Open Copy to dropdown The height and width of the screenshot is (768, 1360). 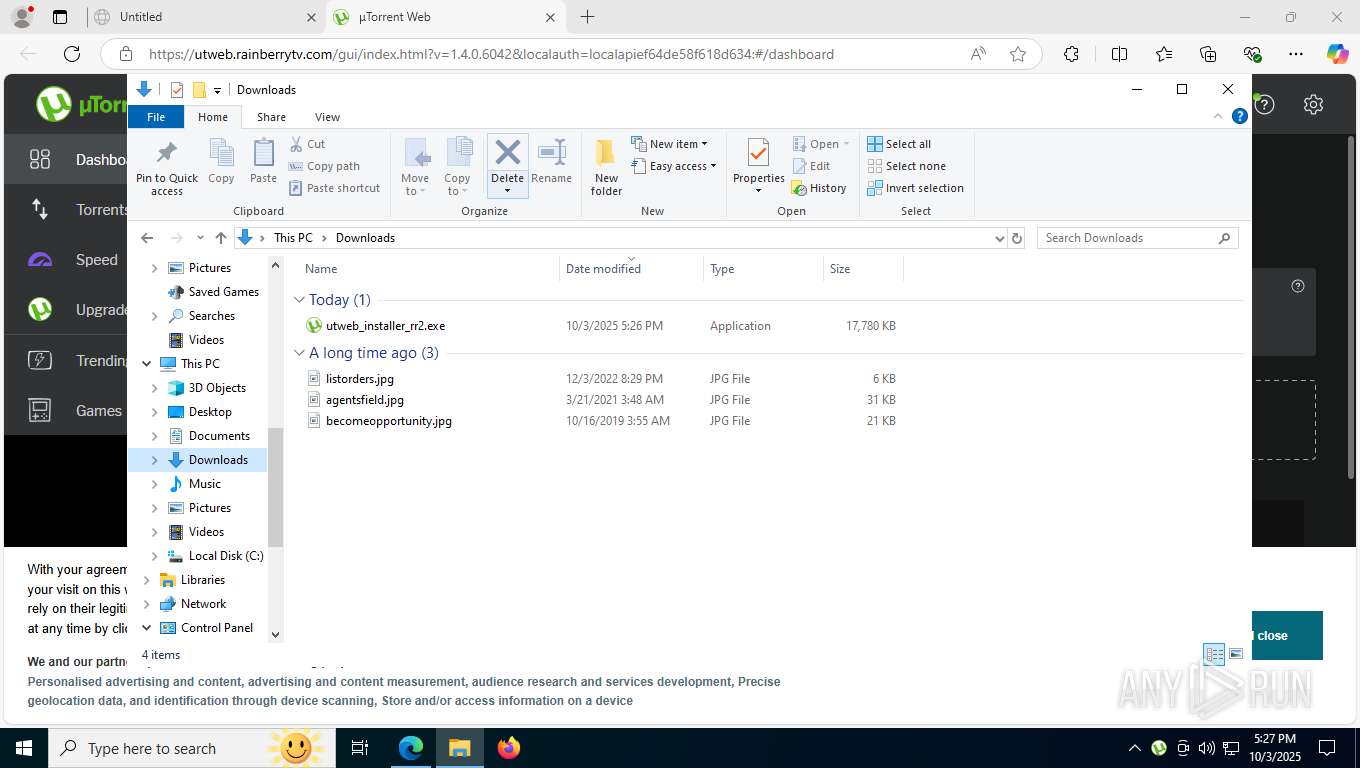(457, 185)
